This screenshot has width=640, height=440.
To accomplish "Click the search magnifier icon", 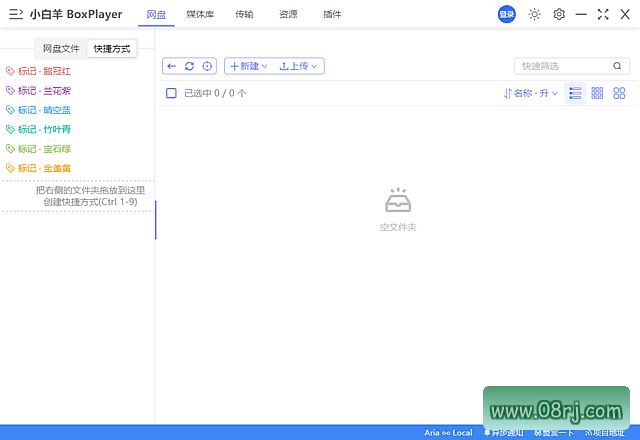I will click(x=617, y=66).
